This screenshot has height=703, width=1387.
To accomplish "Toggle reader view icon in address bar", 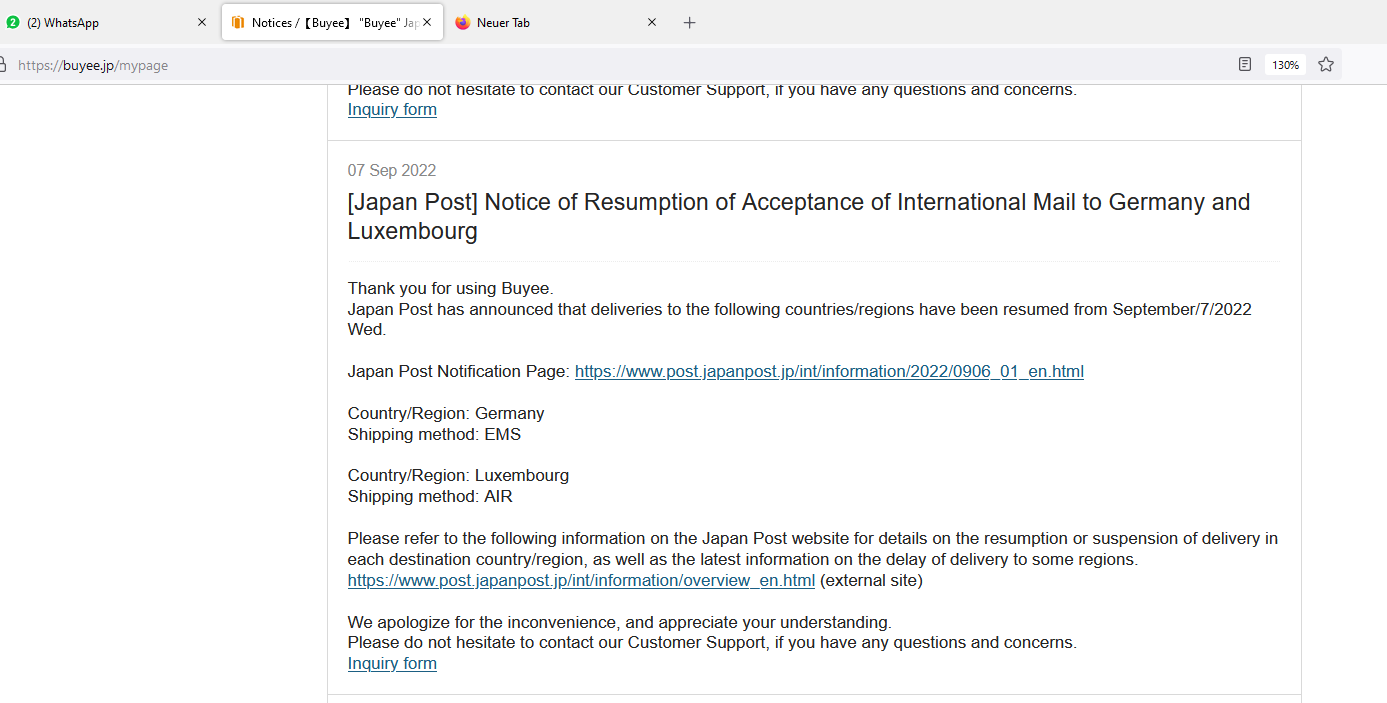I will (x=1245, y=65).
